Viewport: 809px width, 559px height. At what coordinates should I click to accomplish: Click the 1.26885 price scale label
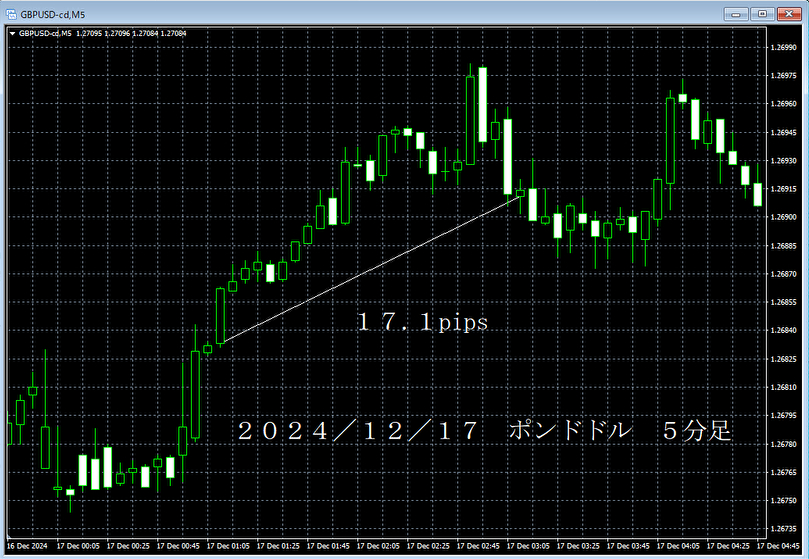[x=783, y=246]
